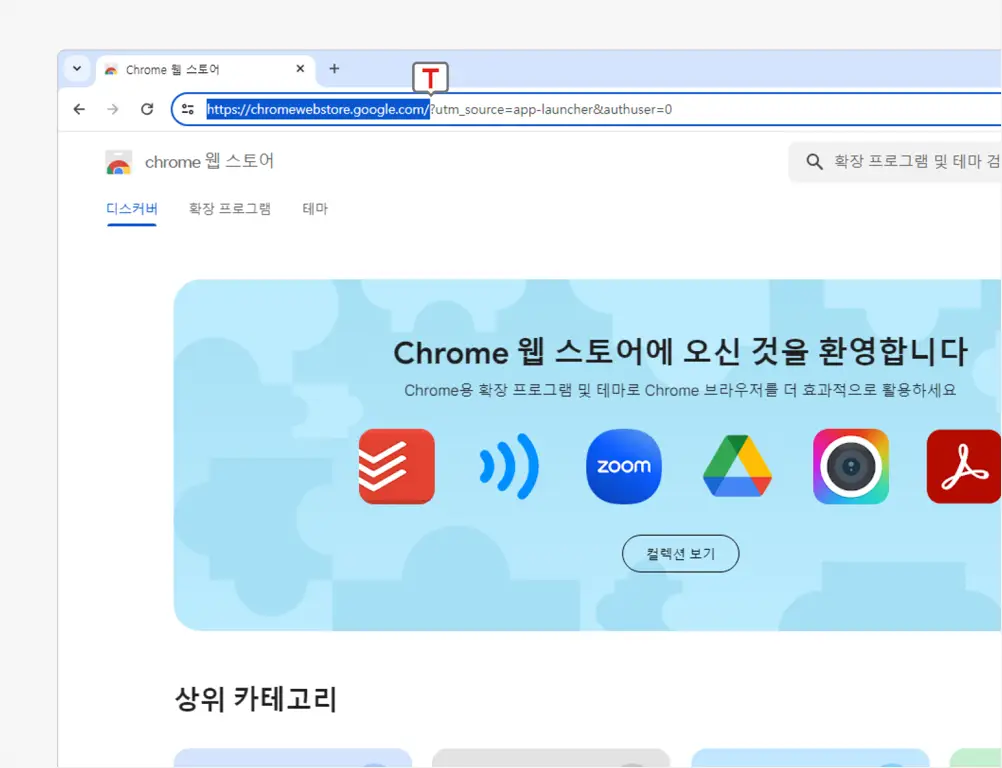1002x768 pixels.
Task: Open the Zoom app icon
Action: pyautogui.click(x=623, y=466)
